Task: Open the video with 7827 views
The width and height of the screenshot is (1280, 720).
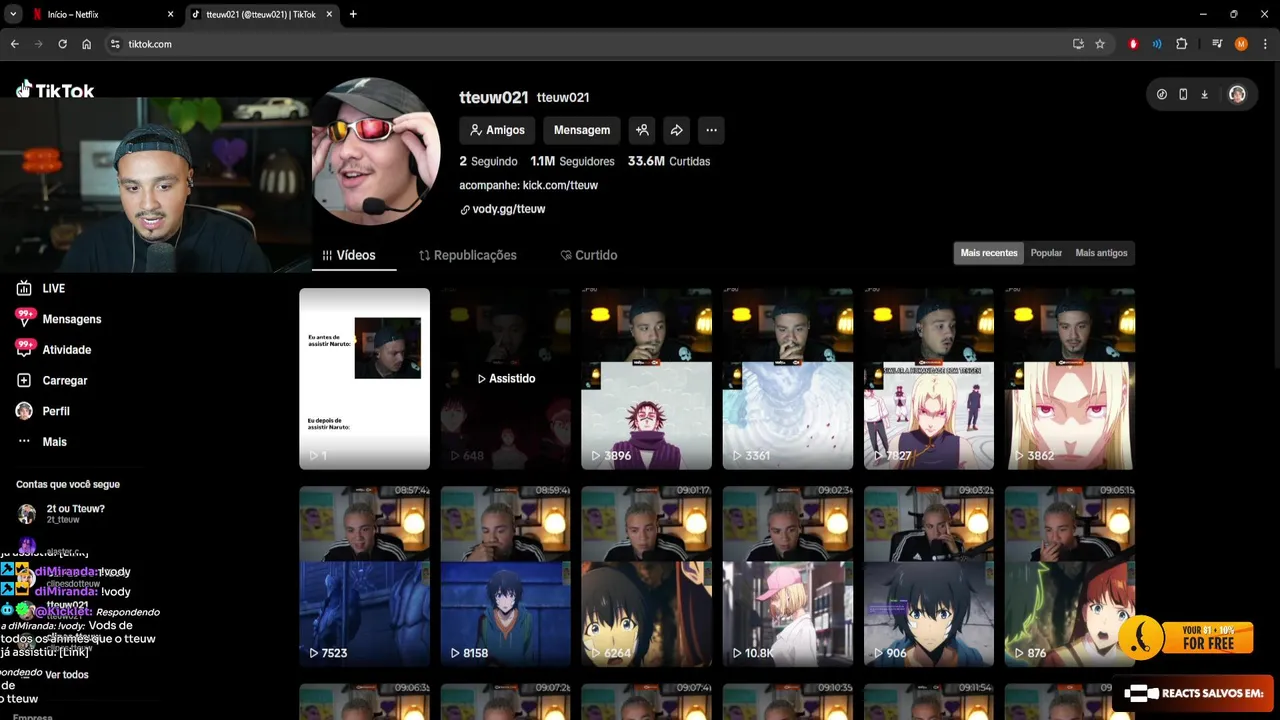Action: (929, 379)
